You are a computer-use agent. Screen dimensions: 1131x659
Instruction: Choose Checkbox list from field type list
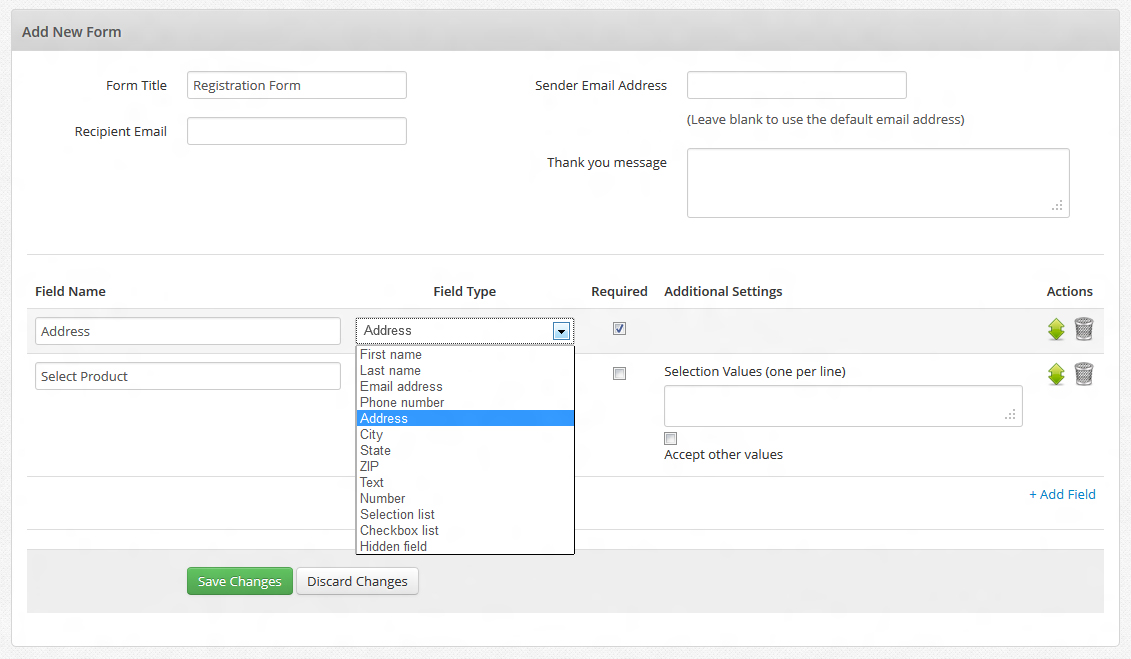[465, 531]
